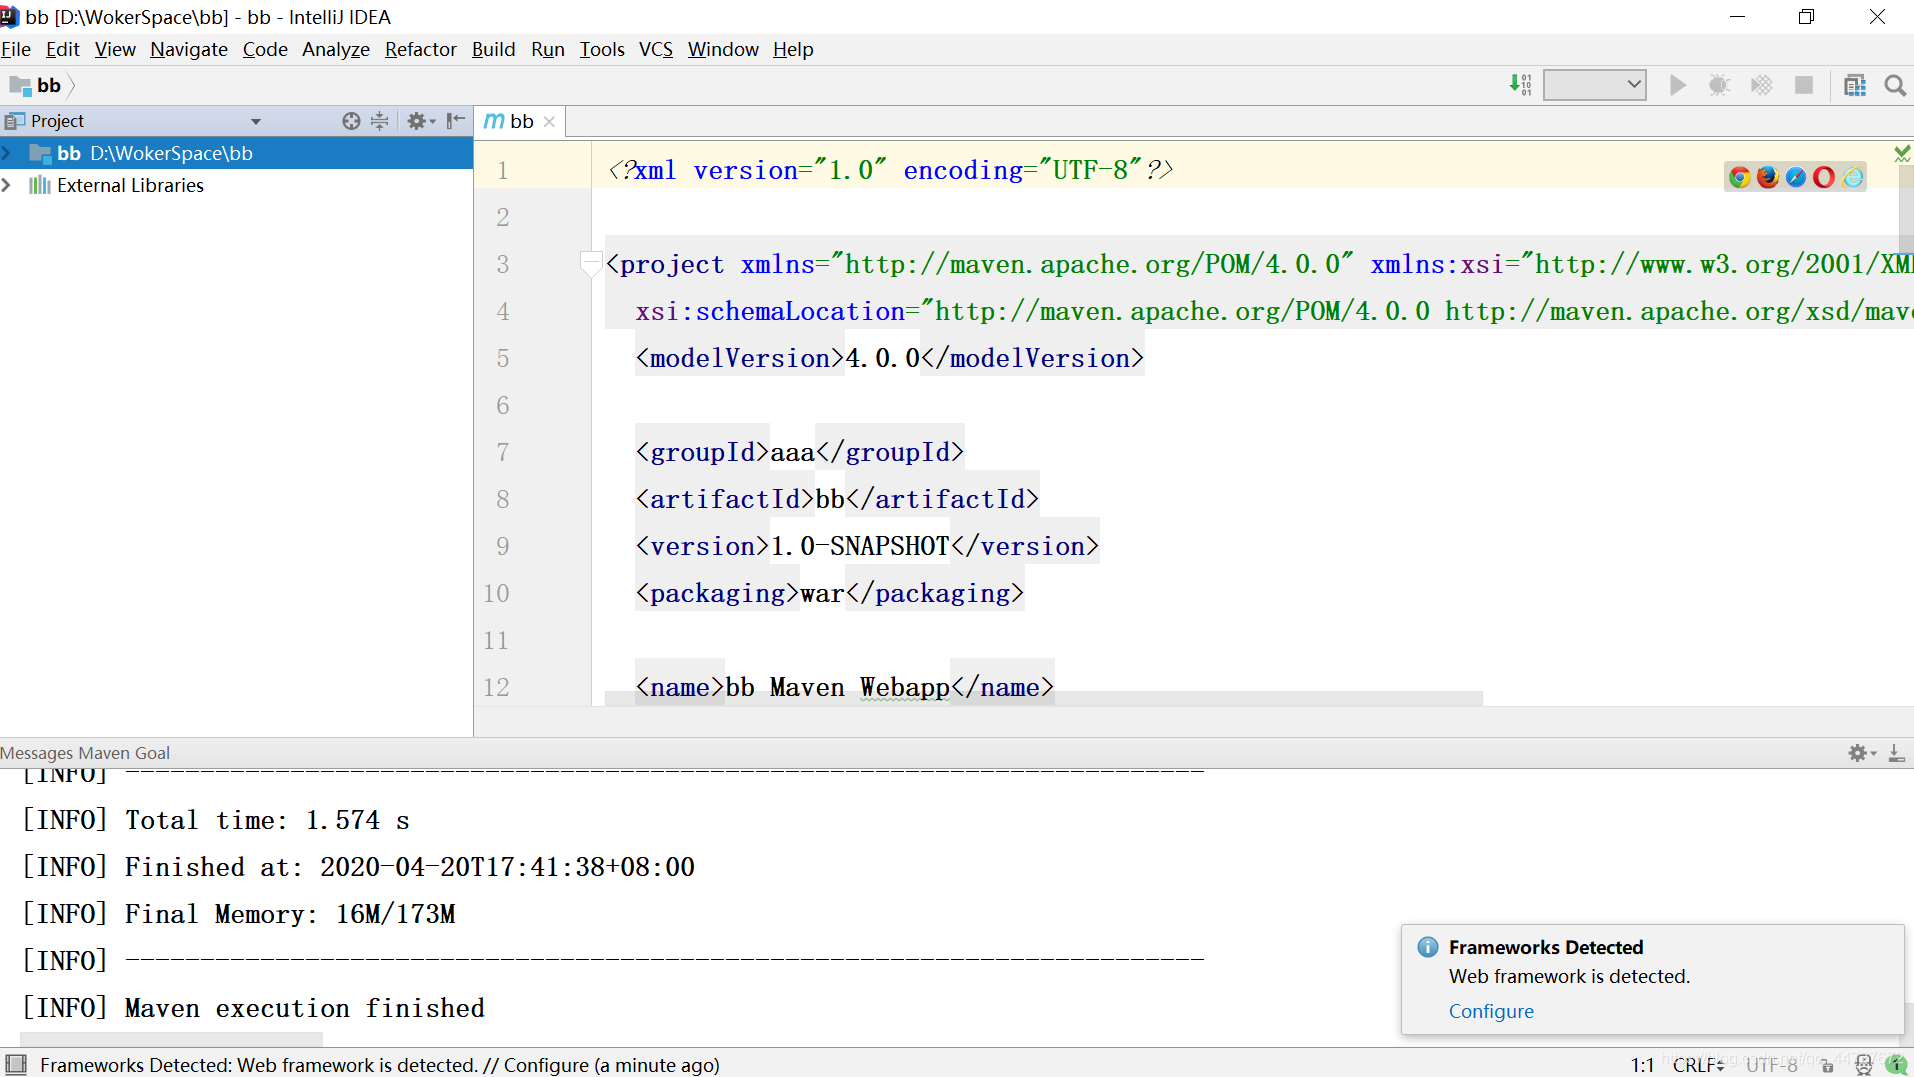Open in Internet Explorer browser icon
Image resolution: width=1914 pixels, height=1077 pixels.
1853,177
